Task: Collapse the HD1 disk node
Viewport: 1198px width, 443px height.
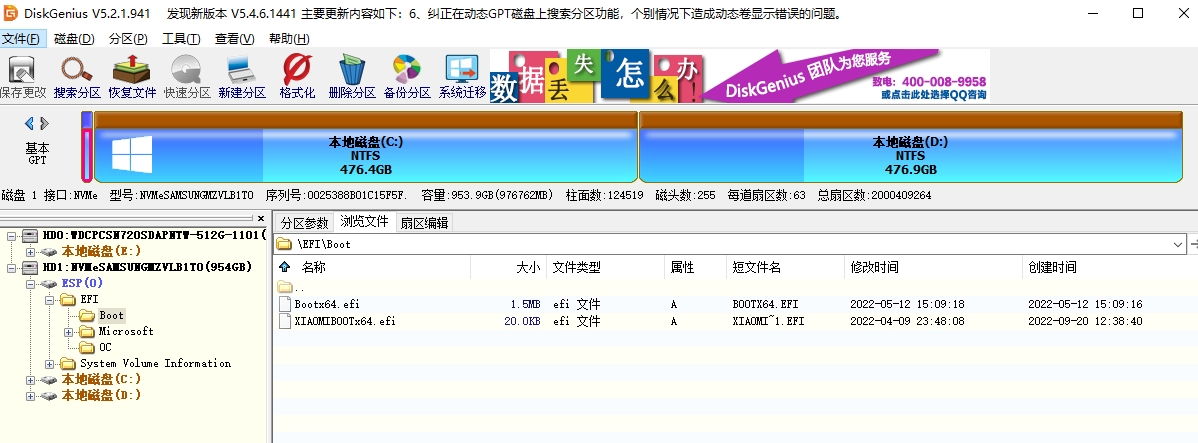Action: click(11, 267)
